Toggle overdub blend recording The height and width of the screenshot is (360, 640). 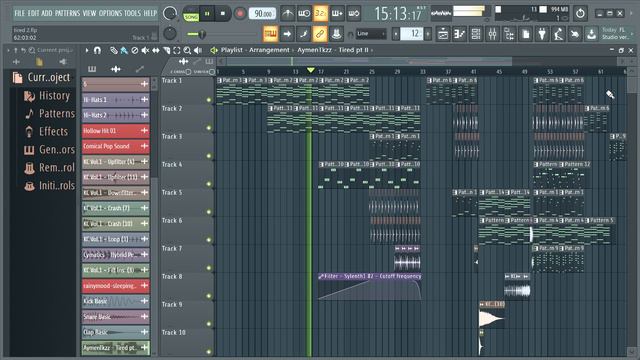(337, 13)
